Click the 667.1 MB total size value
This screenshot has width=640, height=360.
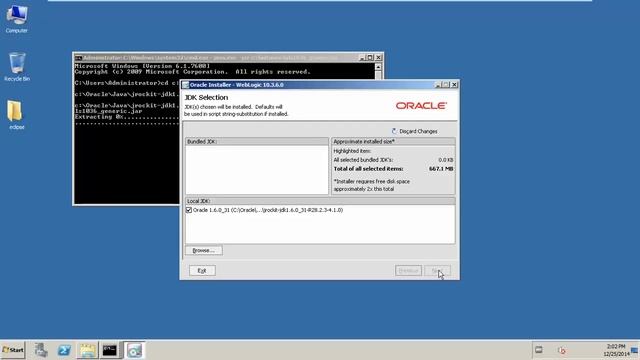pos(441,169)
